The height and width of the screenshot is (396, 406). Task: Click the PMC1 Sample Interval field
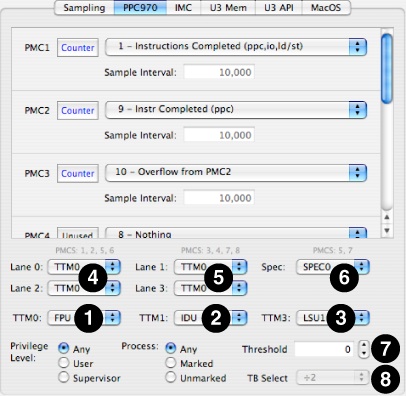tap(219, 72)
